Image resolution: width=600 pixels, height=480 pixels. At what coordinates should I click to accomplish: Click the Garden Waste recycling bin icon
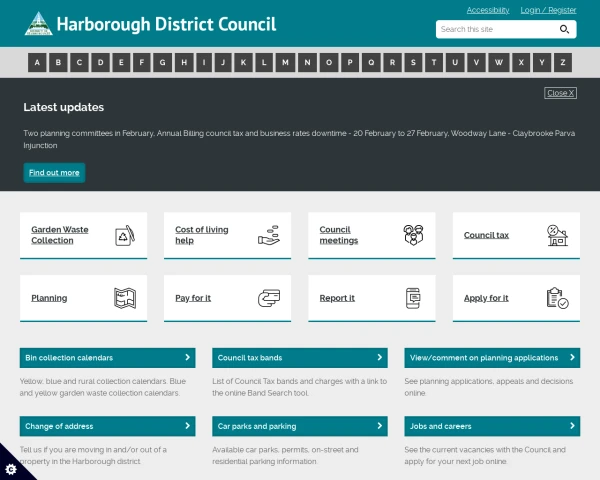(x=125, y=235)
